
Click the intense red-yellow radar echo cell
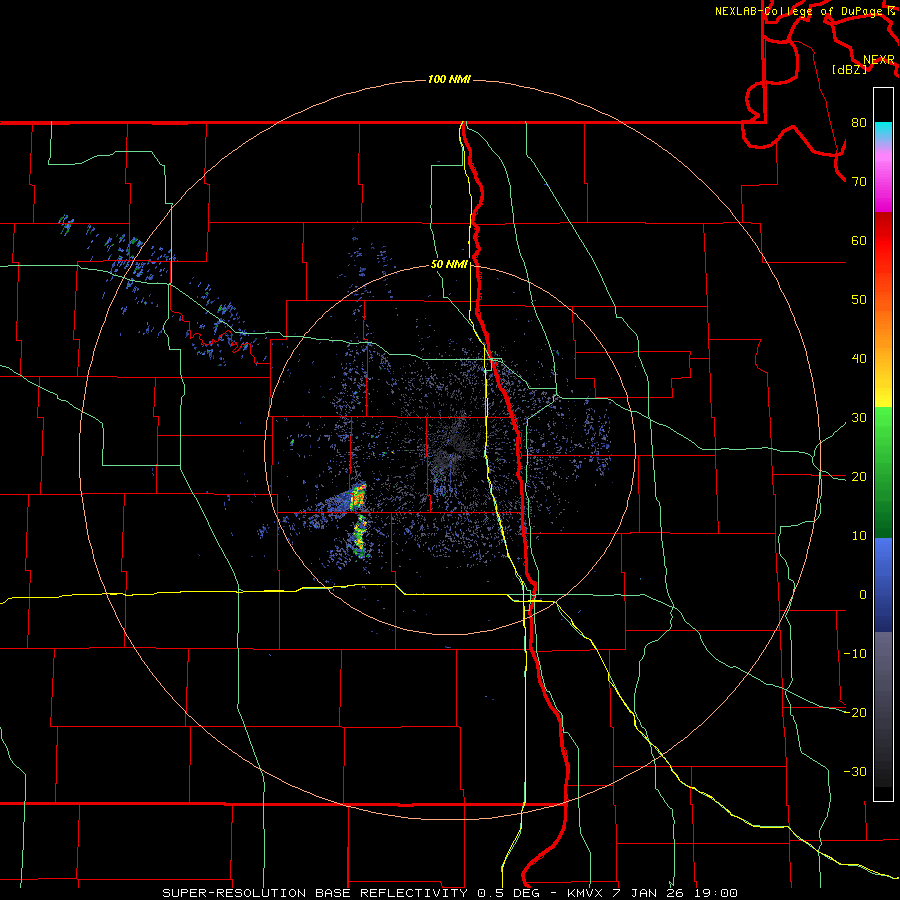tap(358, 497)
